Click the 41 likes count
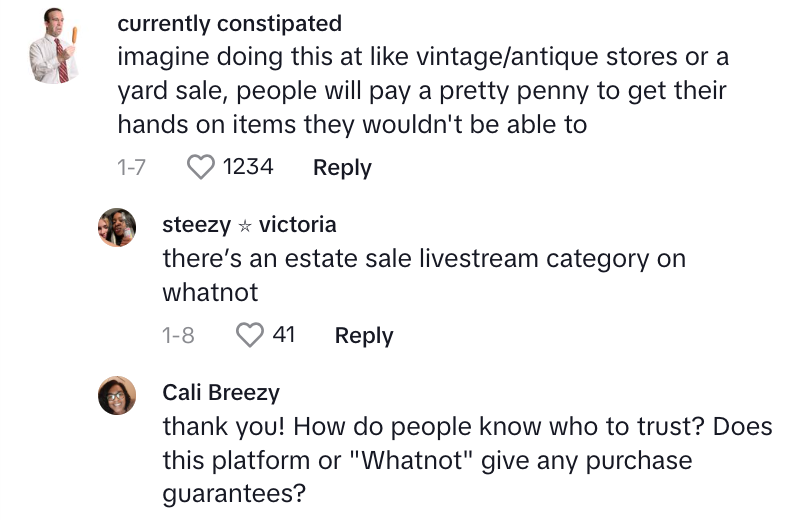The height and width of the screenshot is (520, 800). click(284, 335)
